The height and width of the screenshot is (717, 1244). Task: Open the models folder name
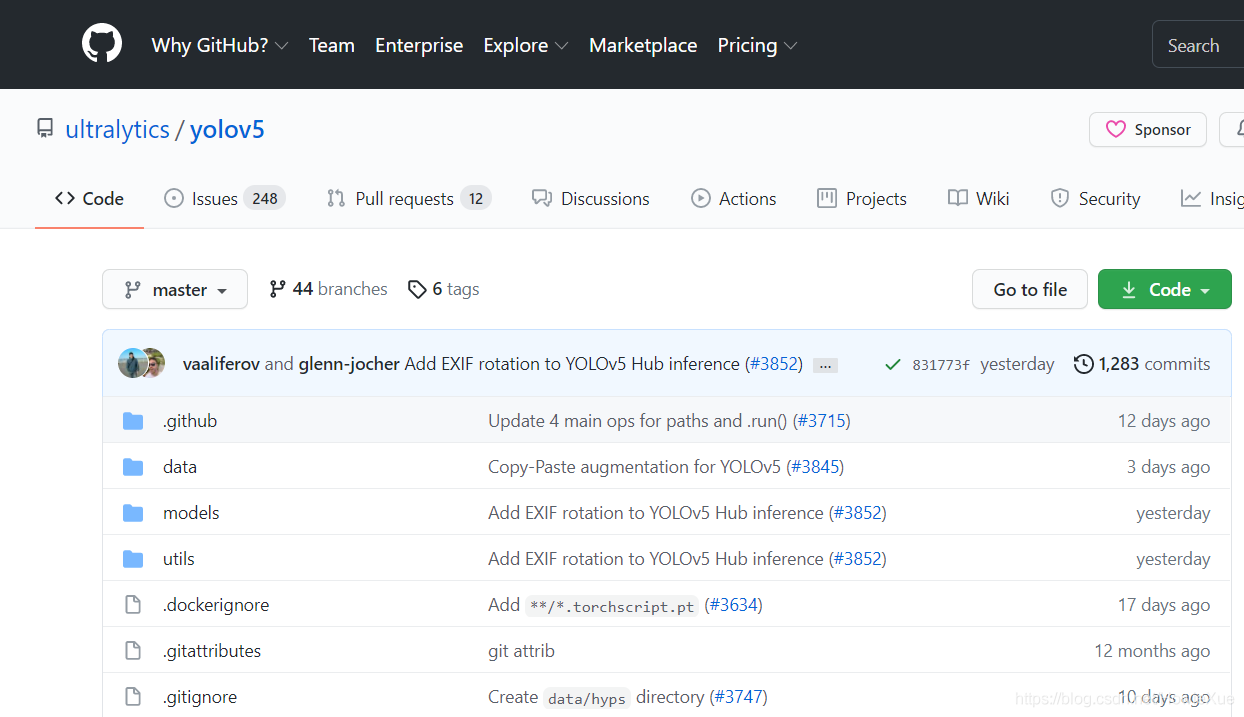tap(191, 513)
